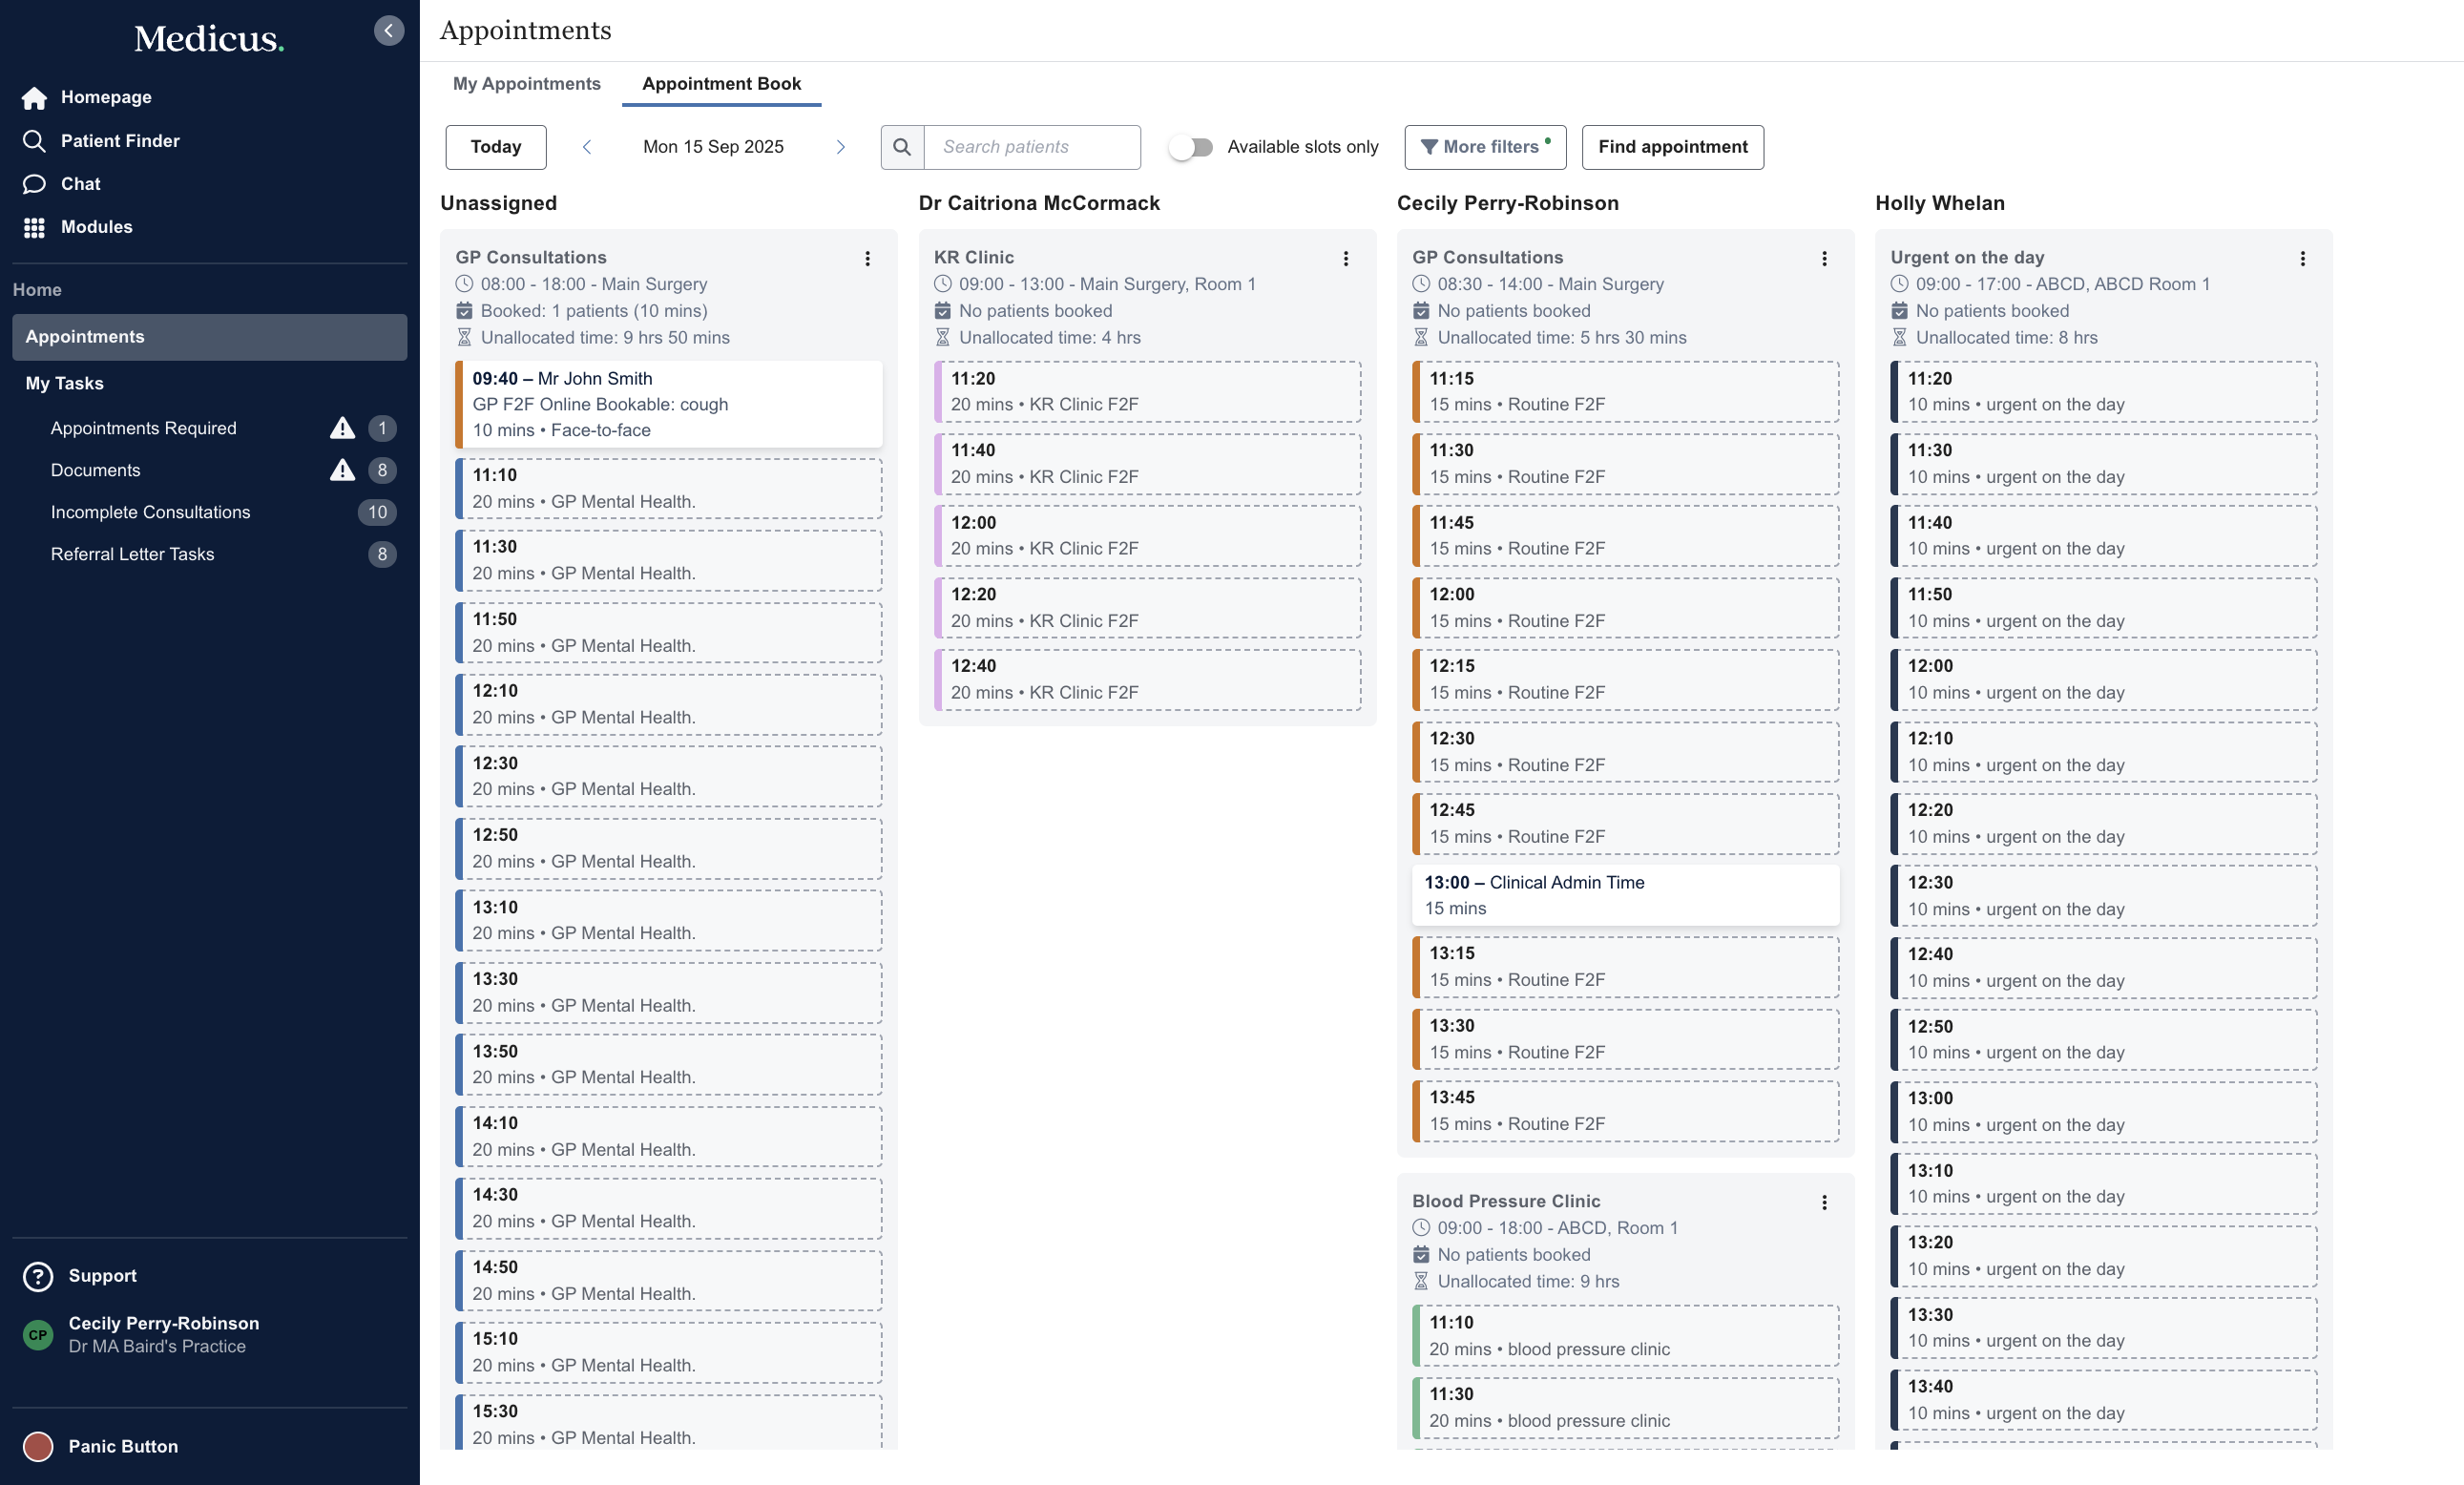This screenshot has height=1485, width=2464.
Task: Click the patient search magnifier icon
Action: (902, 147)
